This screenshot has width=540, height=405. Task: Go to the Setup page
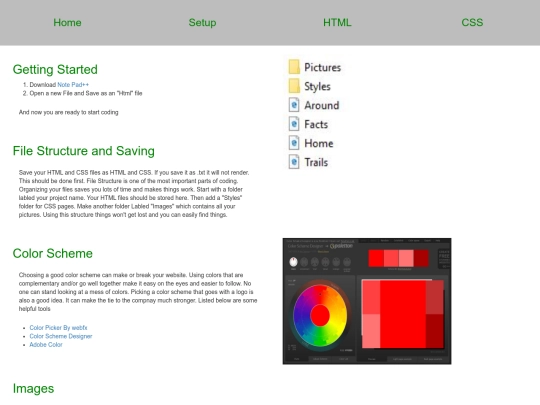[202, 23]
